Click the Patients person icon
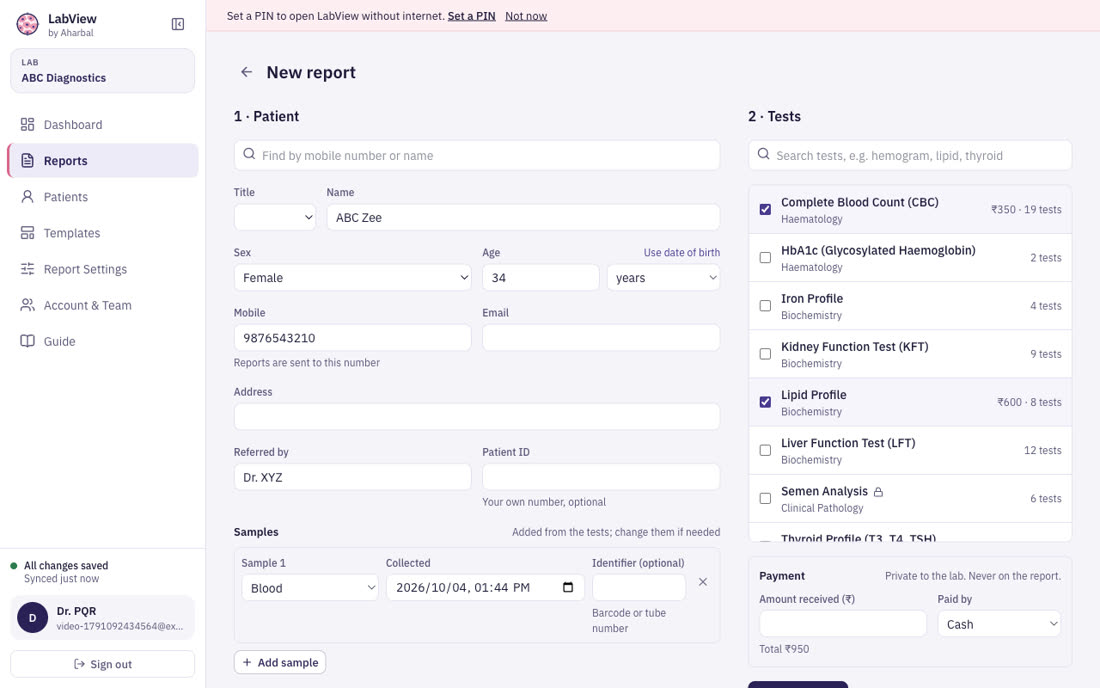 27,196
